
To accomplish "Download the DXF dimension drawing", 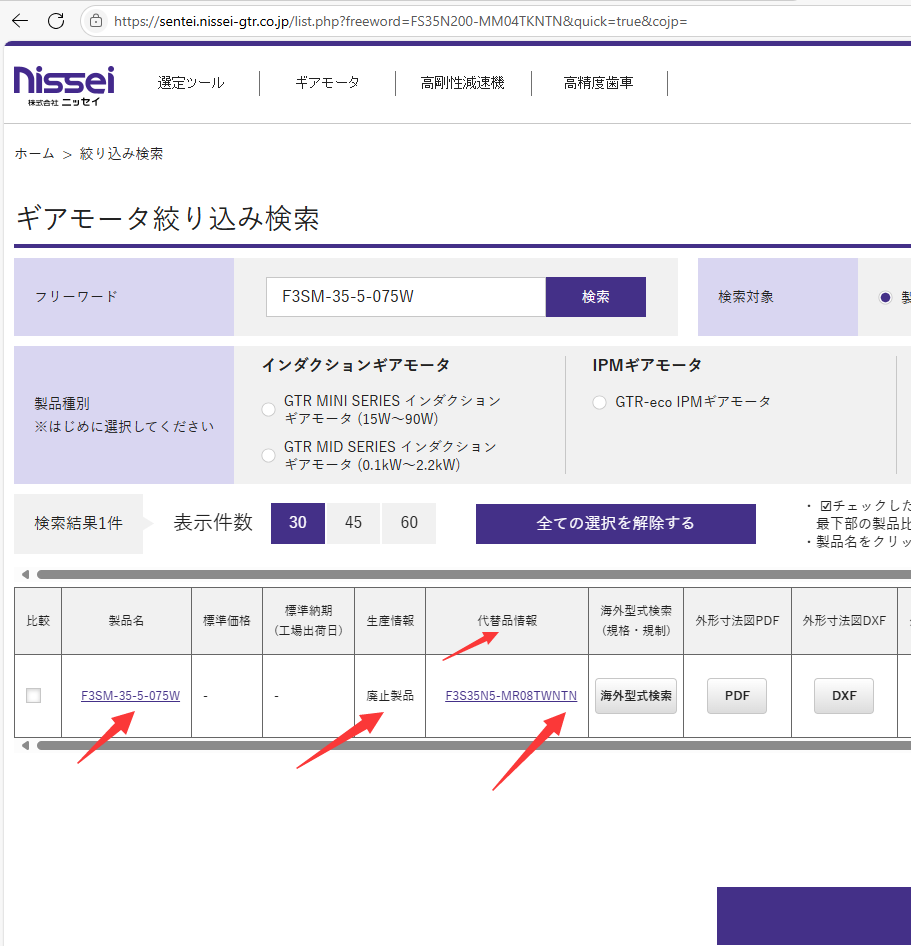I will (x=843, y=695).
